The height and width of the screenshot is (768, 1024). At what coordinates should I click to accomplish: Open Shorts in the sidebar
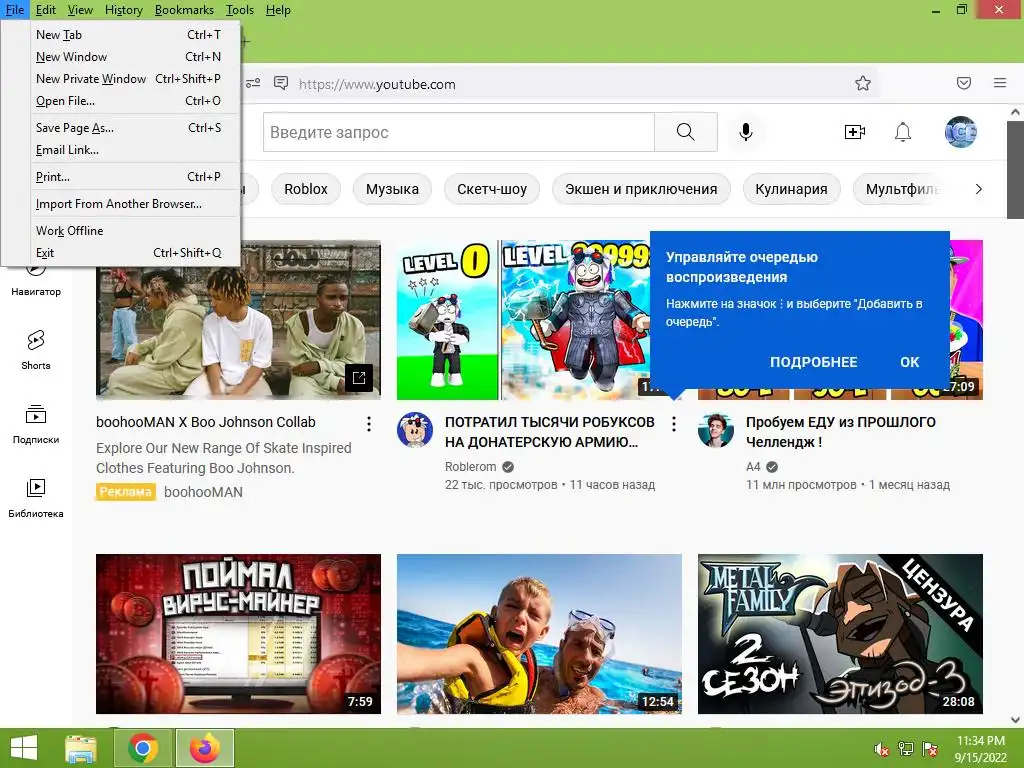pos(36,350)
